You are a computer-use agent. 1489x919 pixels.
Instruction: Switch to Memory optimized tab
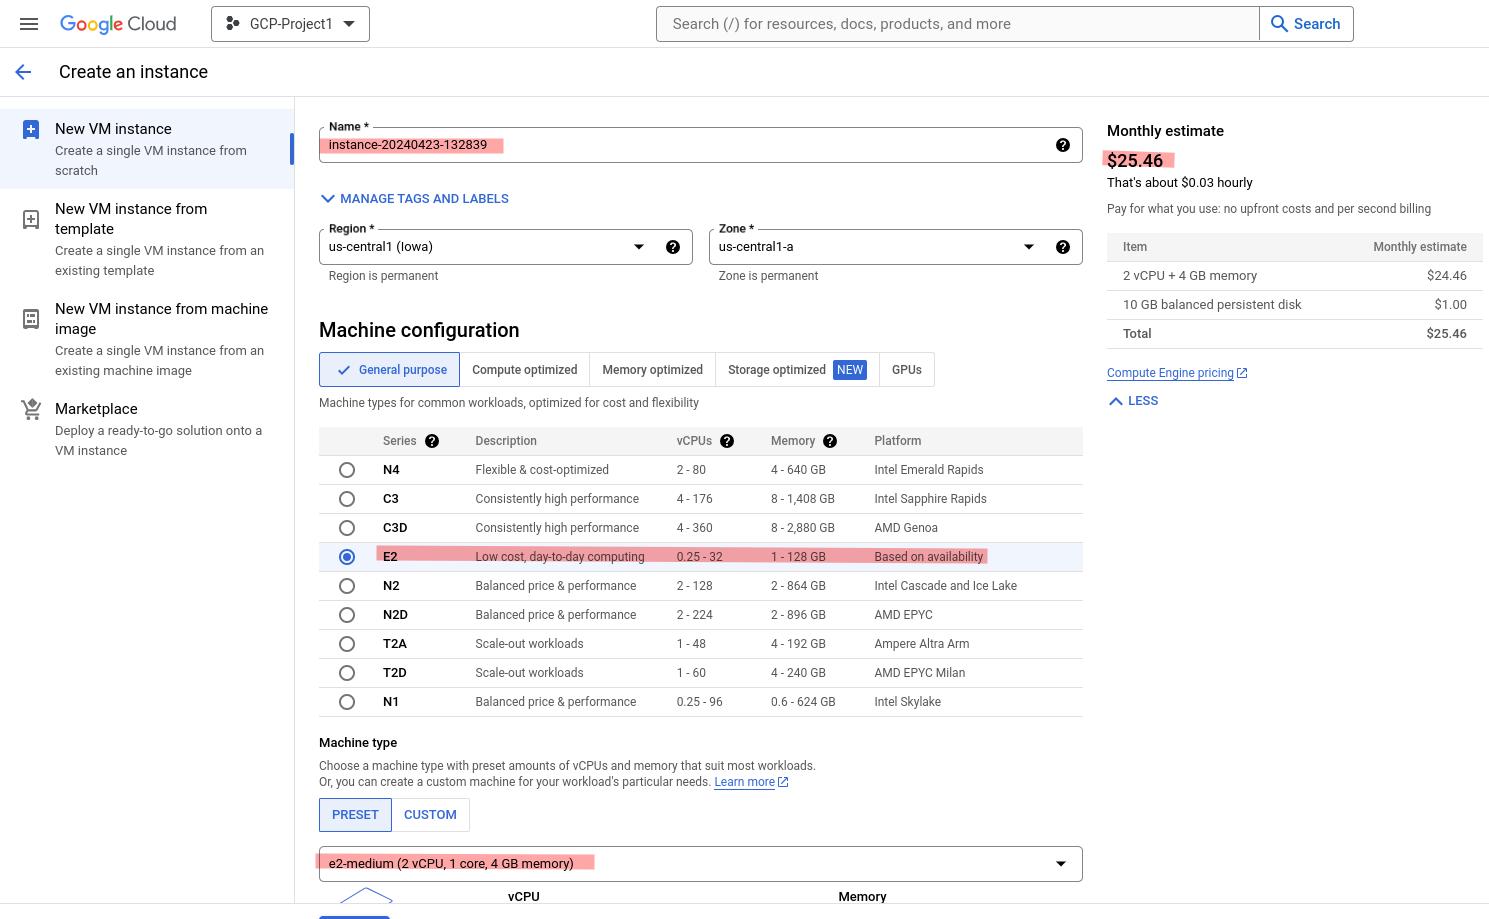(x=652, y=370)
